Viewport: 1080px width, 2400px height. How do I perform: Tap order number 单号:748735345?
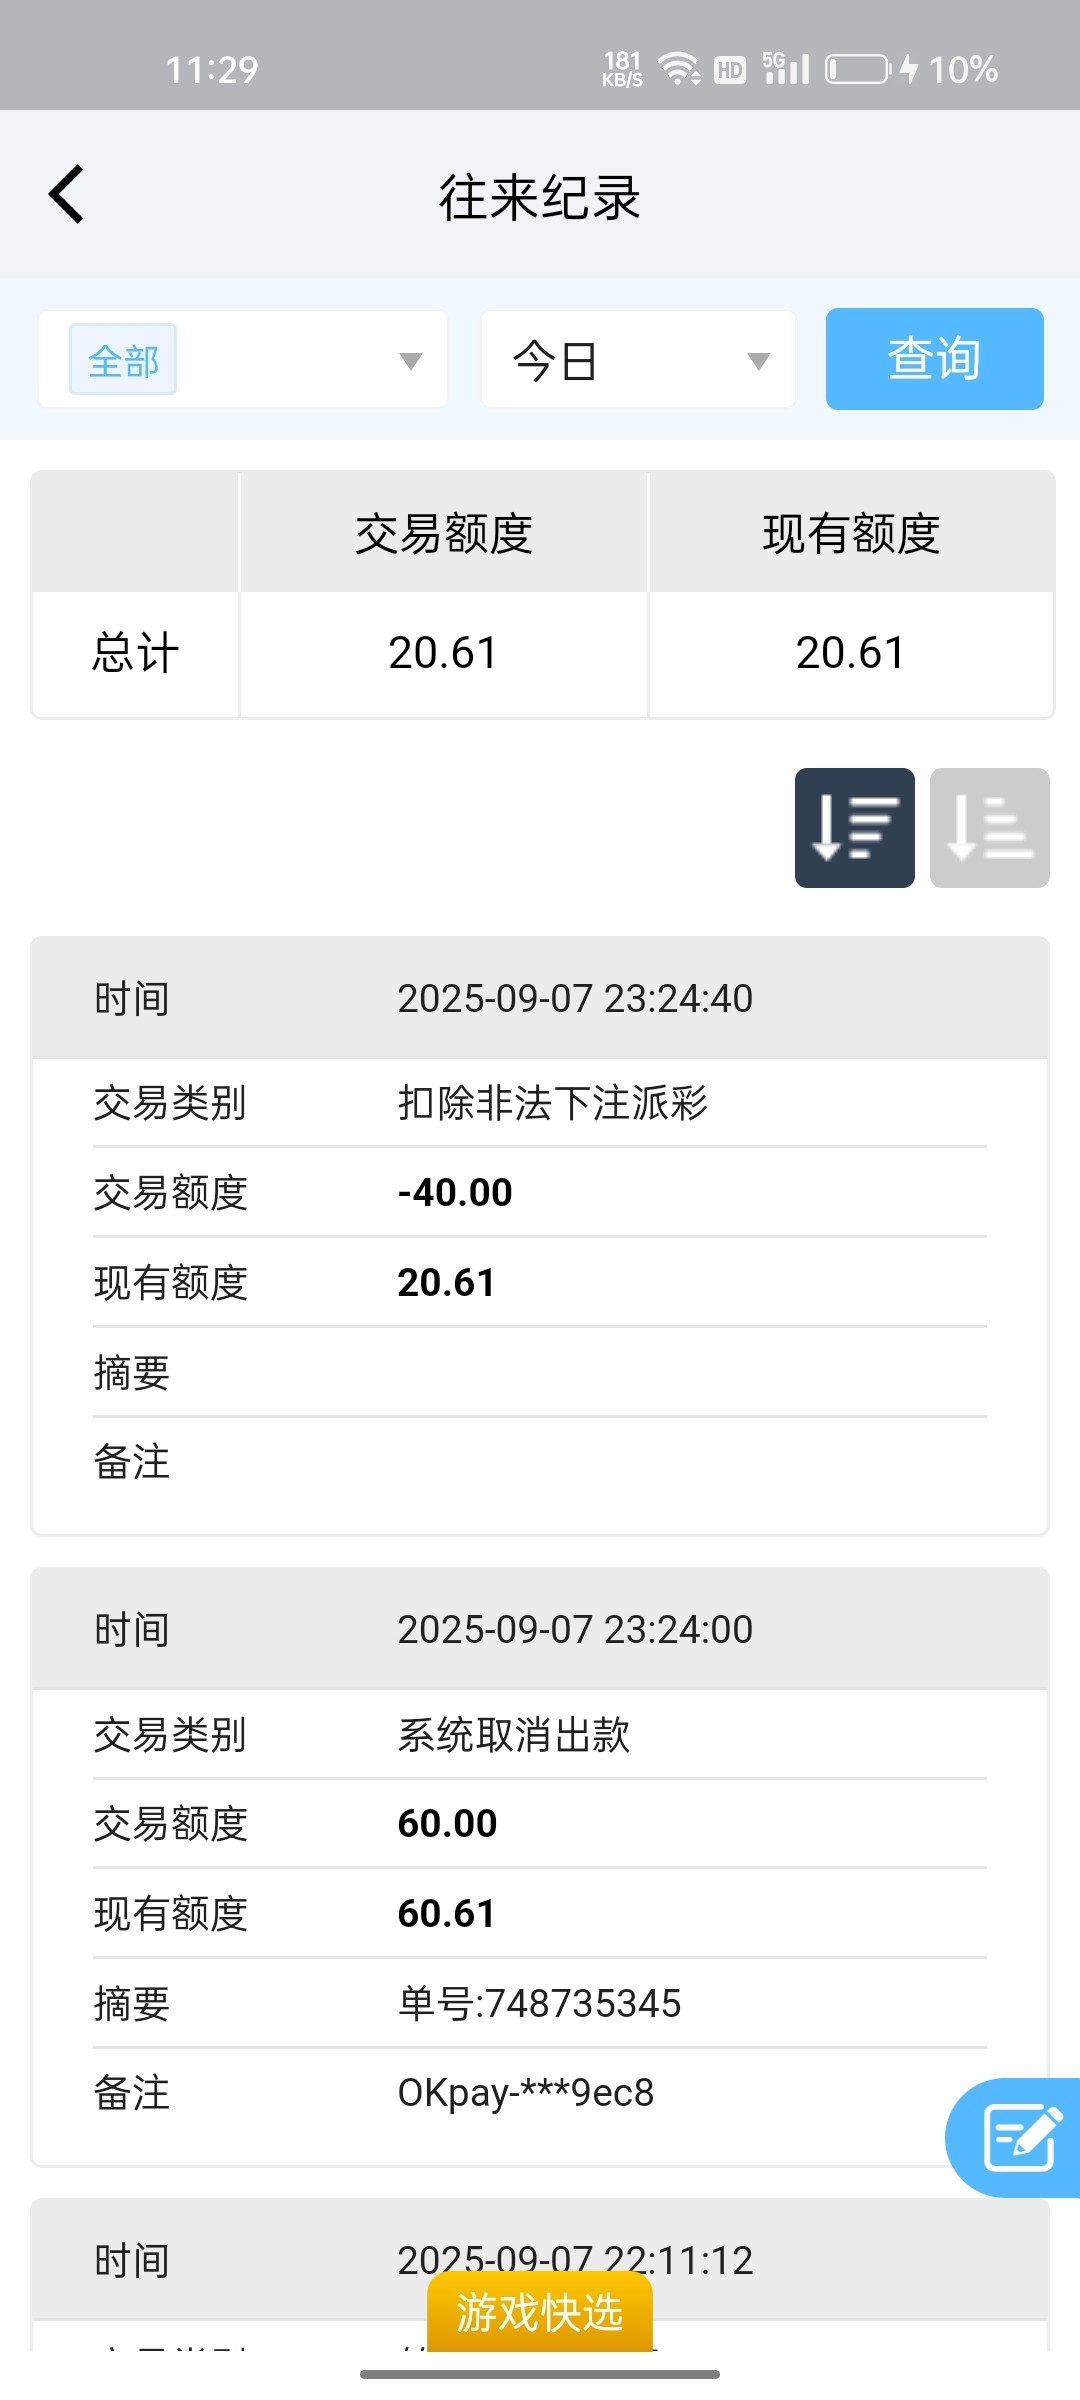[539, 2003]
